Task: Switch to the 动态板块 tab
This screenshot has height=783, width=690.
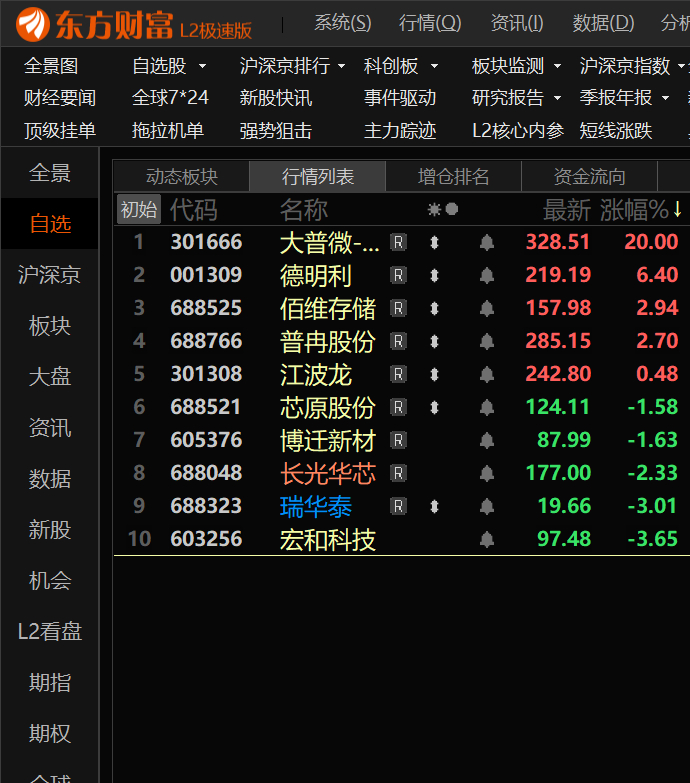Action: [x=182, y=176]
